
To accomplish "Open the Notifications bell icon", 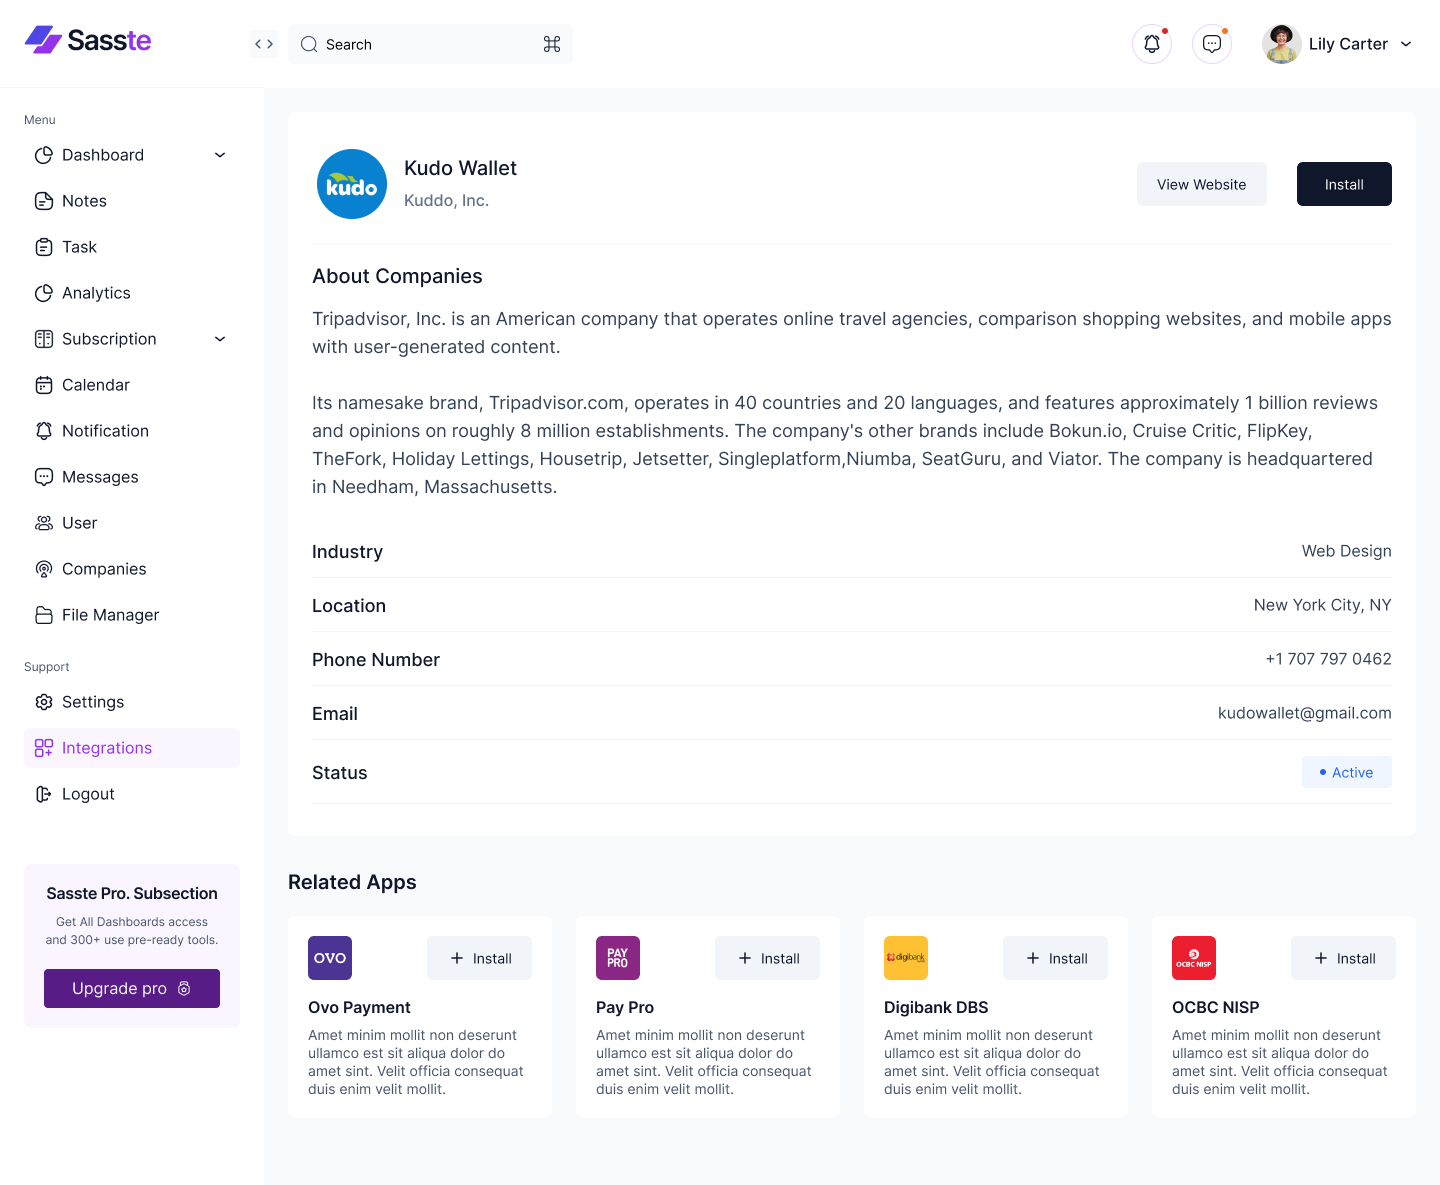I will (1151, 43).
